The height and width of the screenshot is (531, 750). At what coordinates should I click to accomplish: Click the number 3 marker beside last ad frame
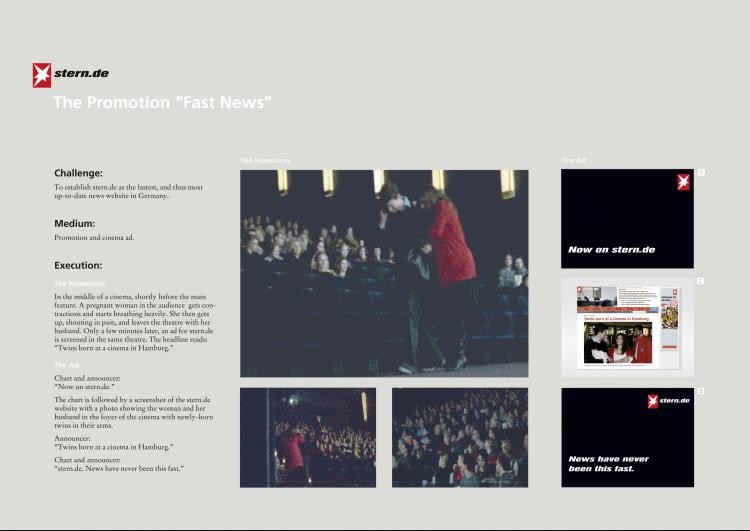pos(701,391)
